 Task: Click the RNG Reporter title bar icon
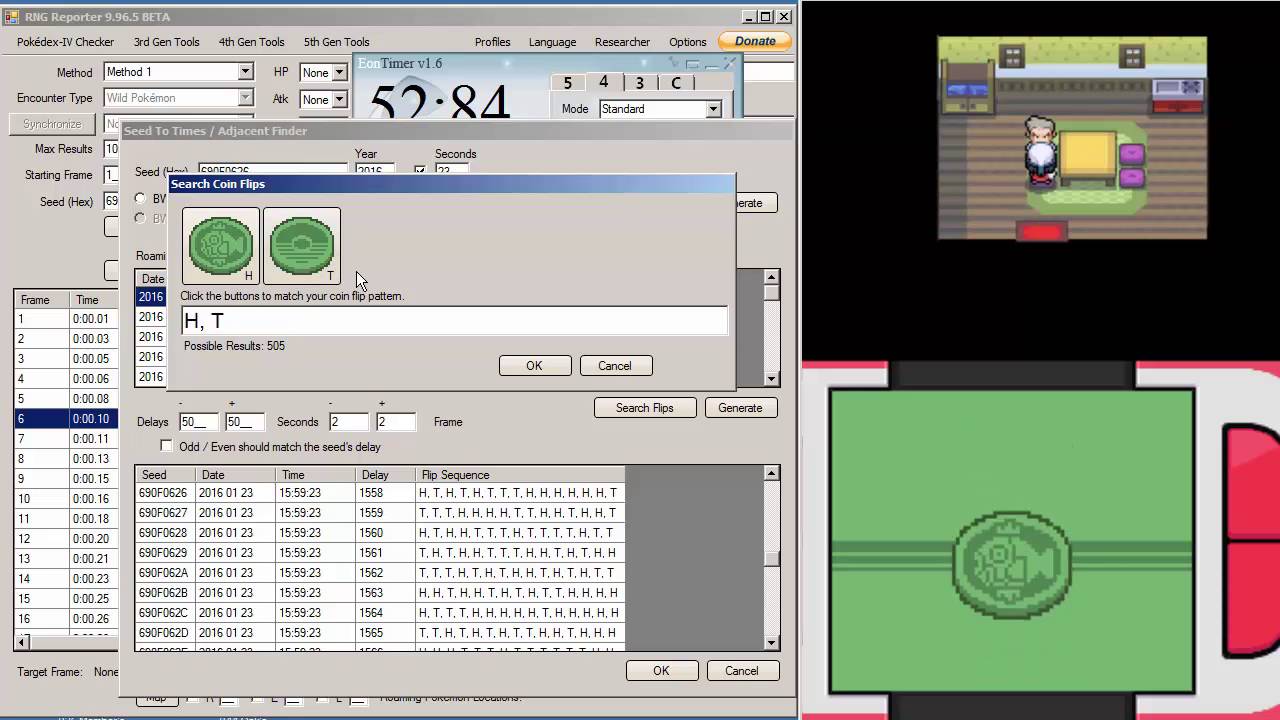point(12,16)
